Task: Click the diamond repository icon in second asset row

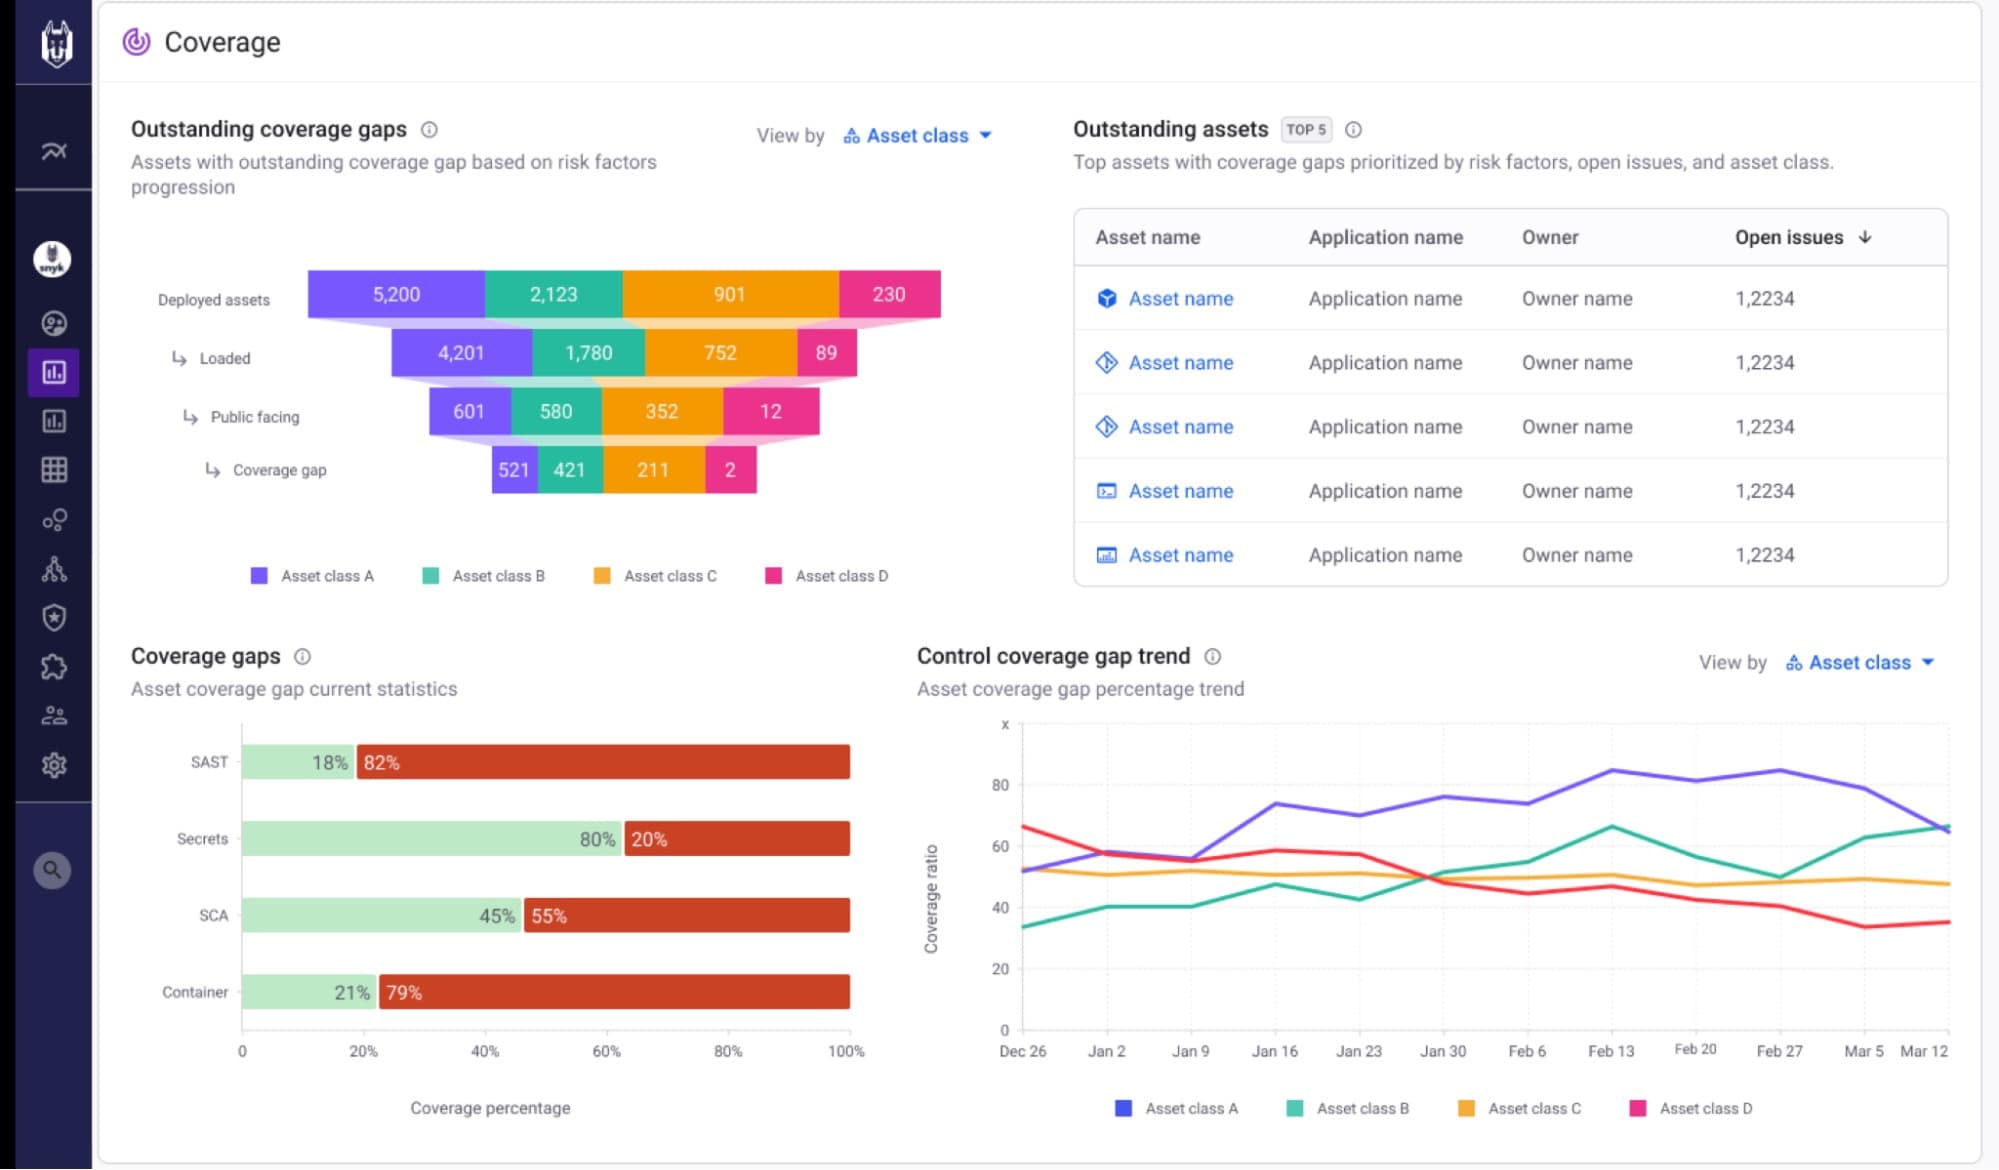Action: point(1106,362)
